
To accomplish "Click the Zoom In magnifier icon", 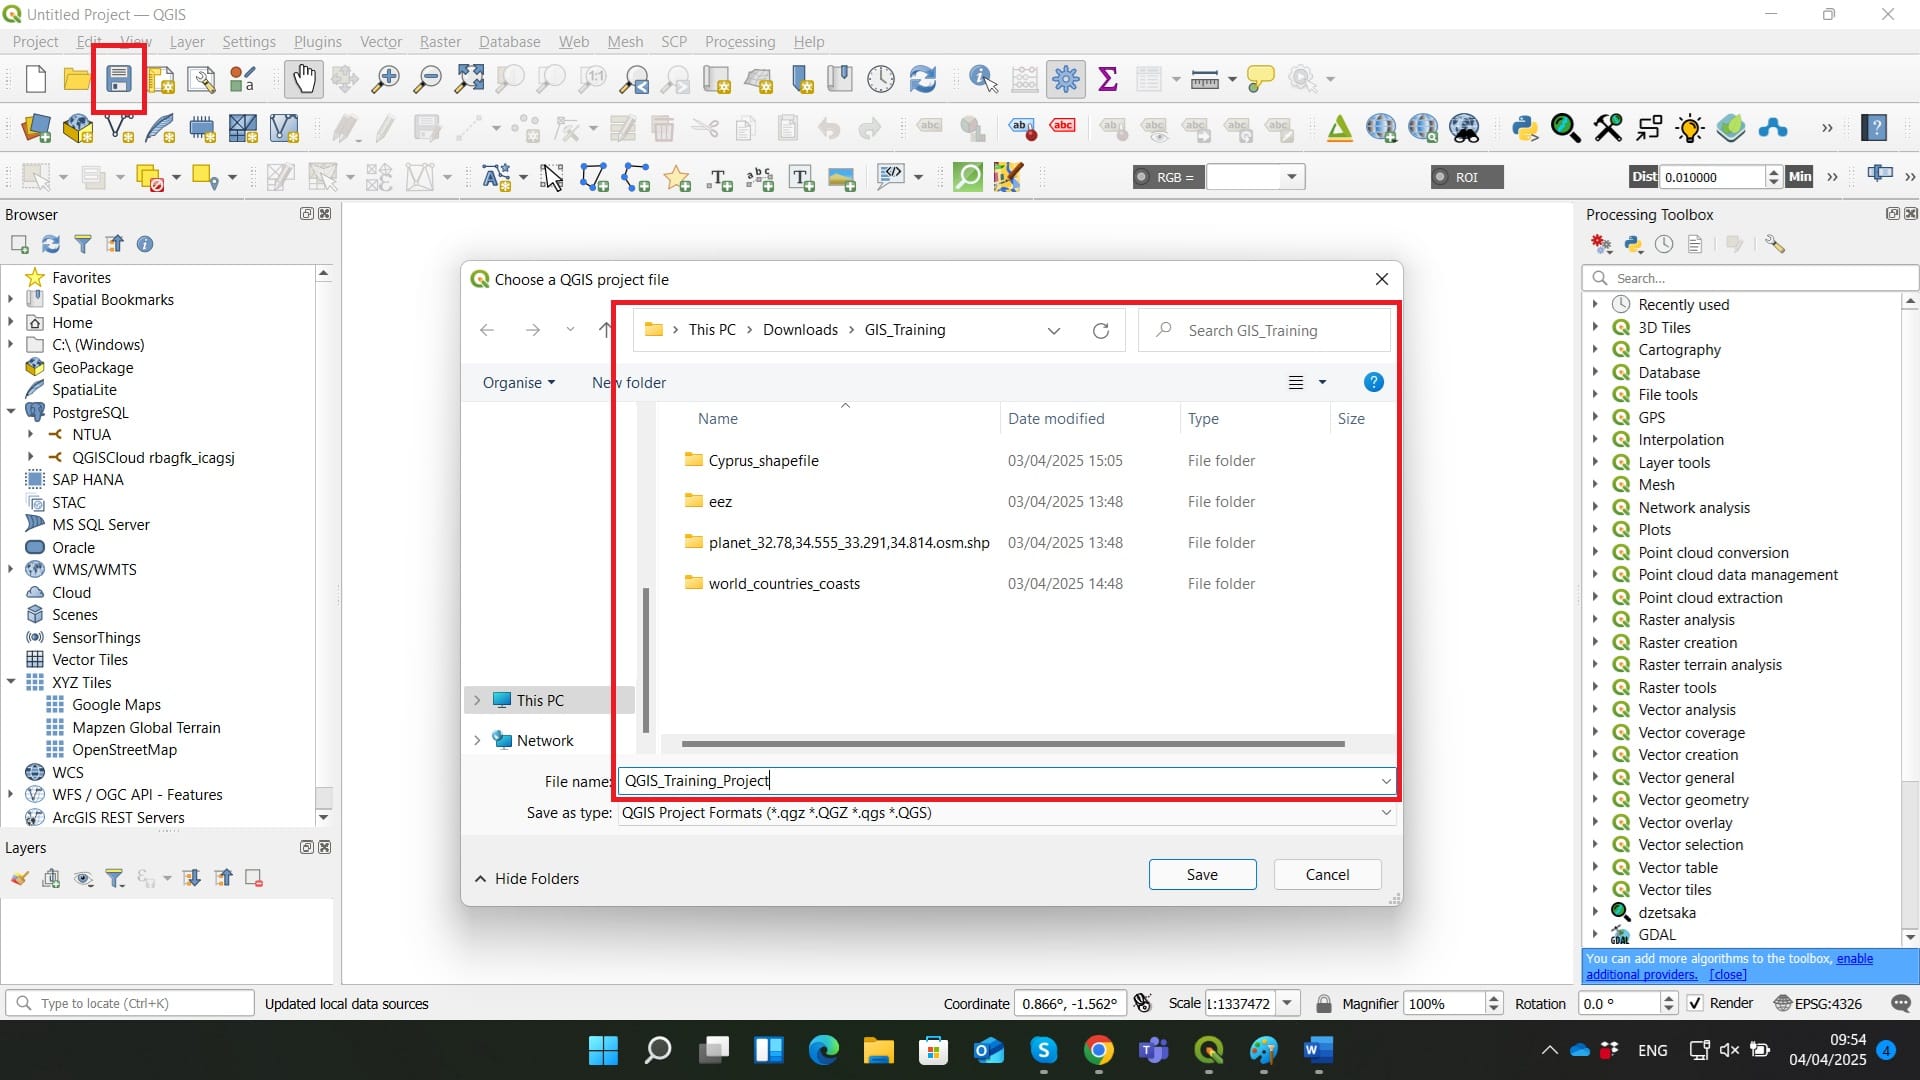I will 385,79.
